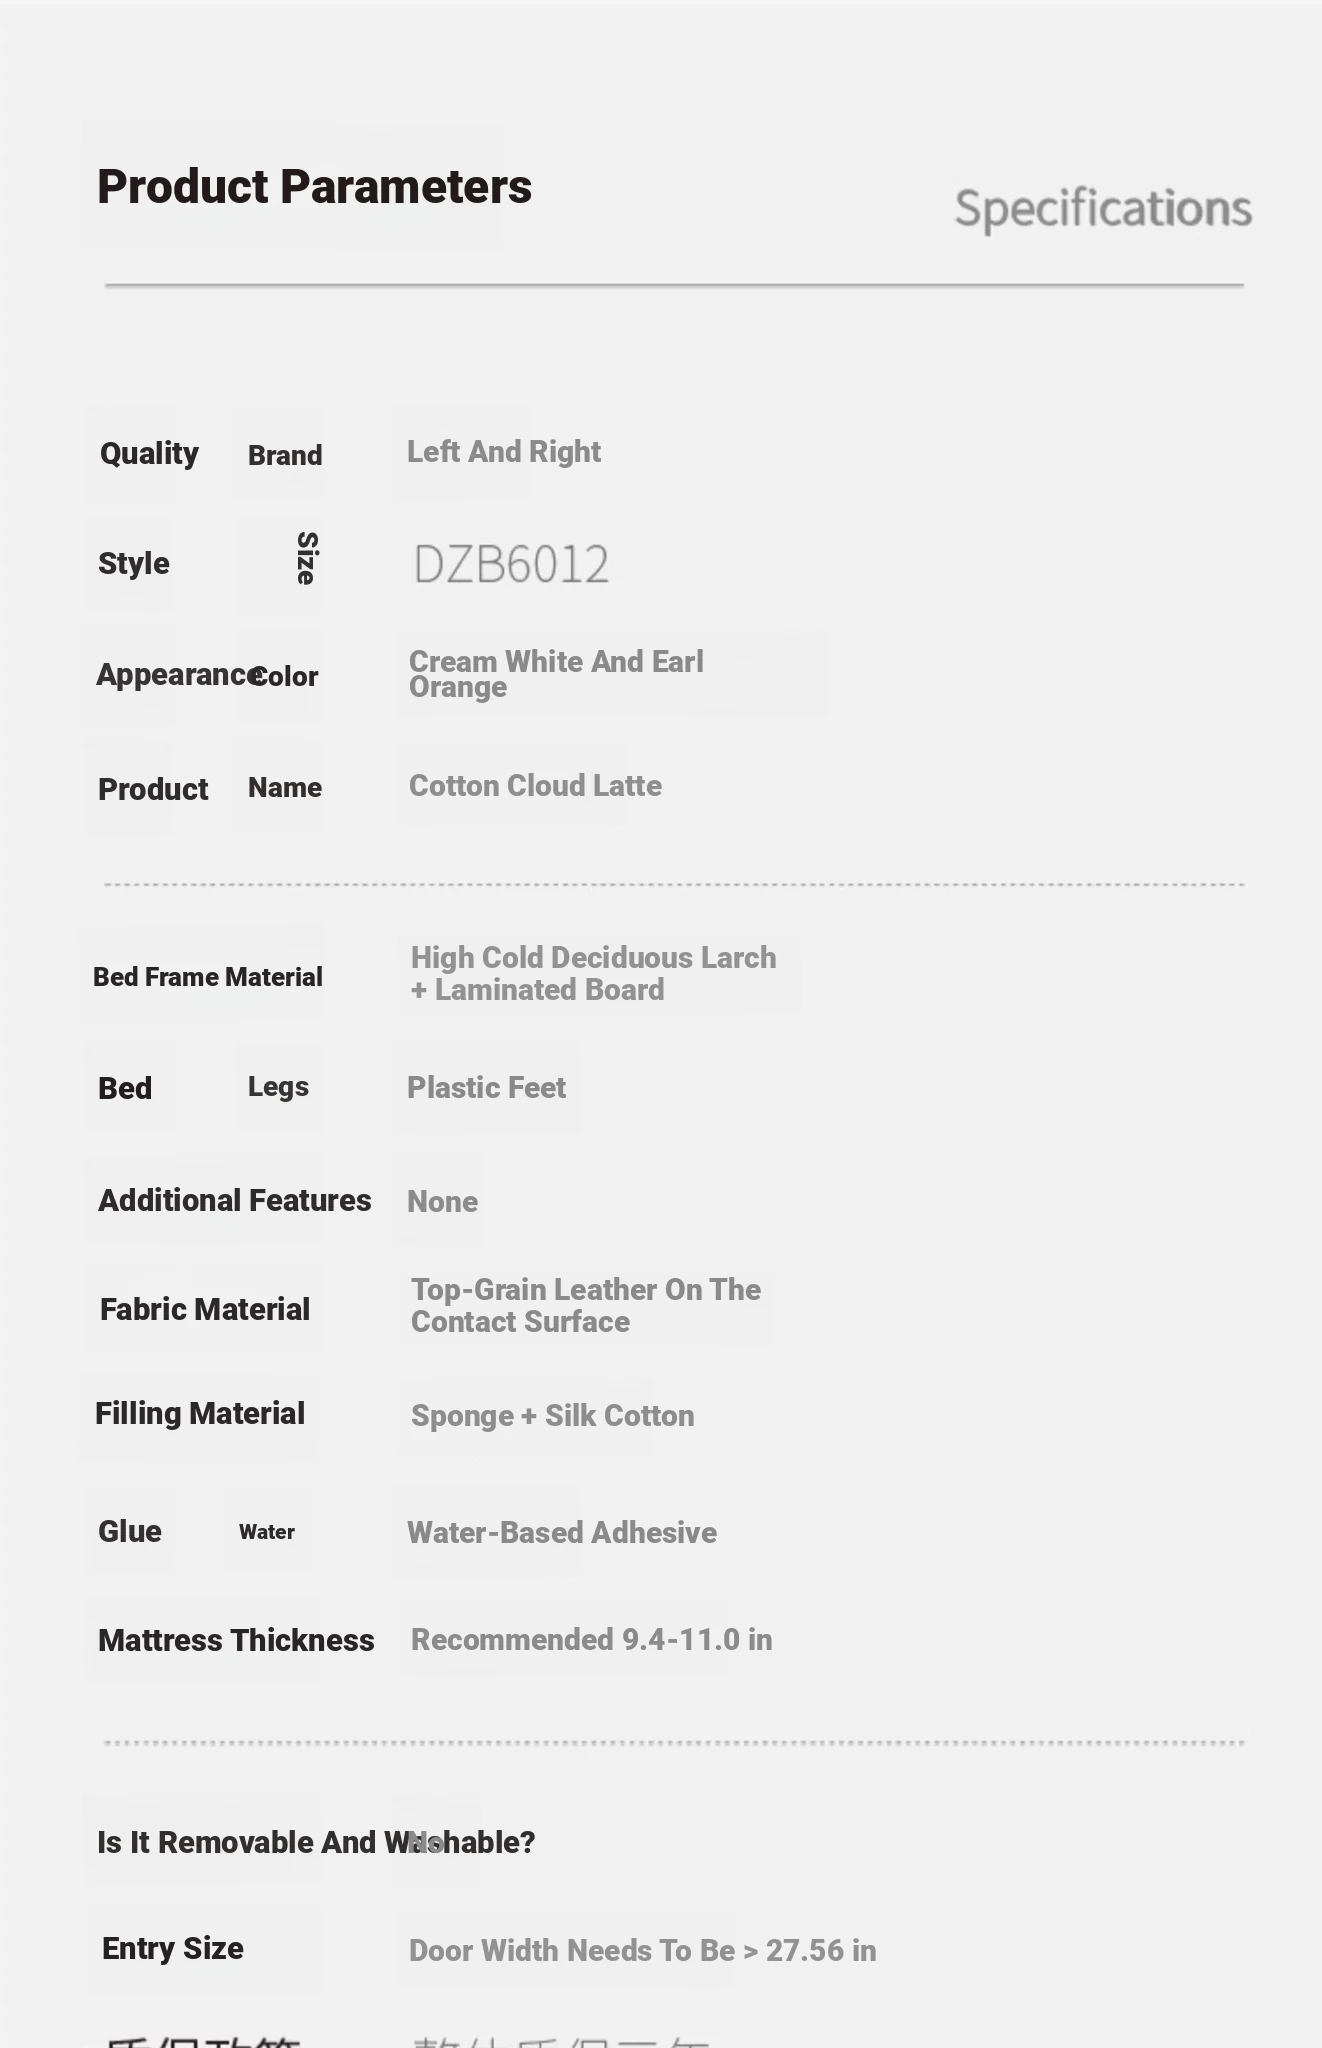Click the Entry Size label
Screen dimensions: 1322x2048
(173, 1948)
